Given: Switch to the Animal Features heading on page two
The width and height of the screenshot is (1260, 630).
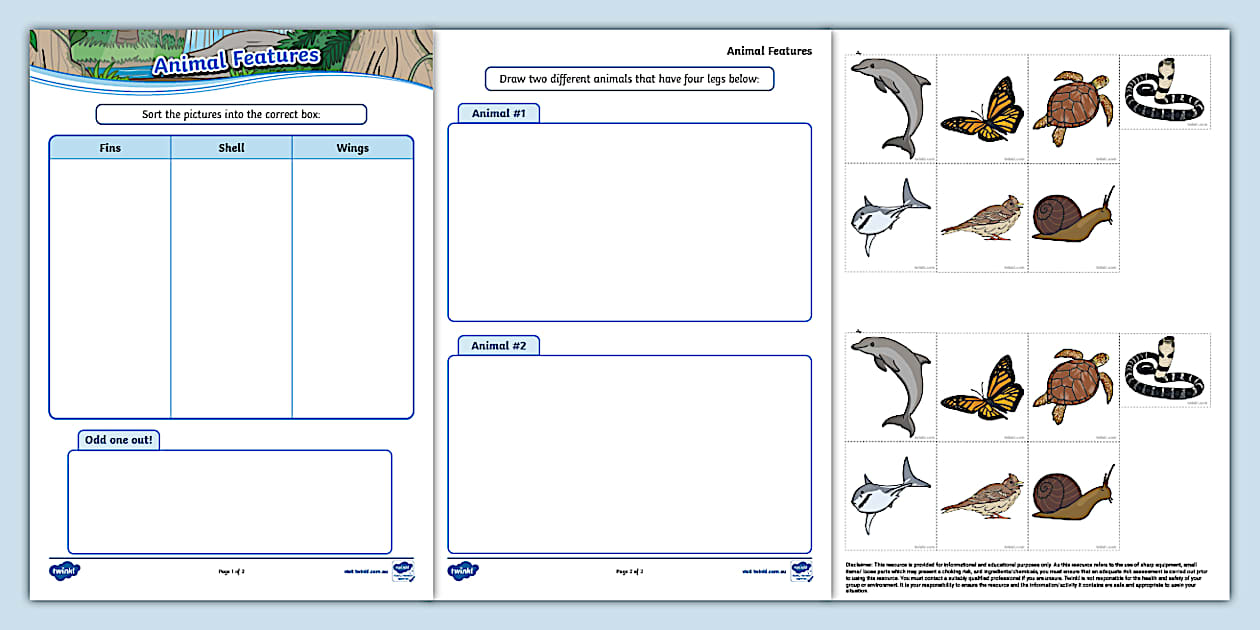Looking at the screenshot, I should coord(767,51).
